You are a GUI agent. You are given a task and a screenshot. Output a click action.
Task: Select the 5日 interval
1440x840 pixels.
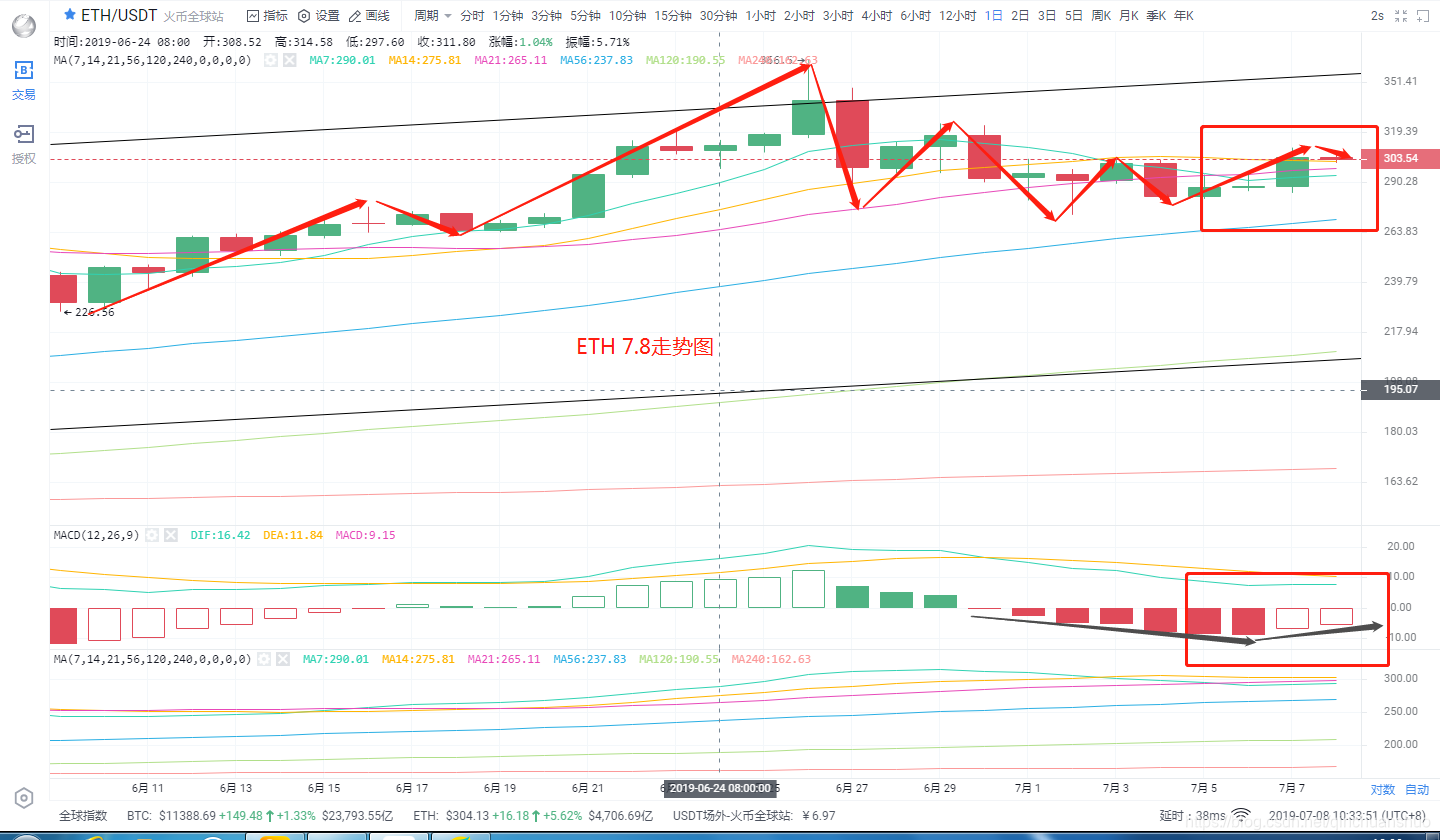(x=1073, y=16)
